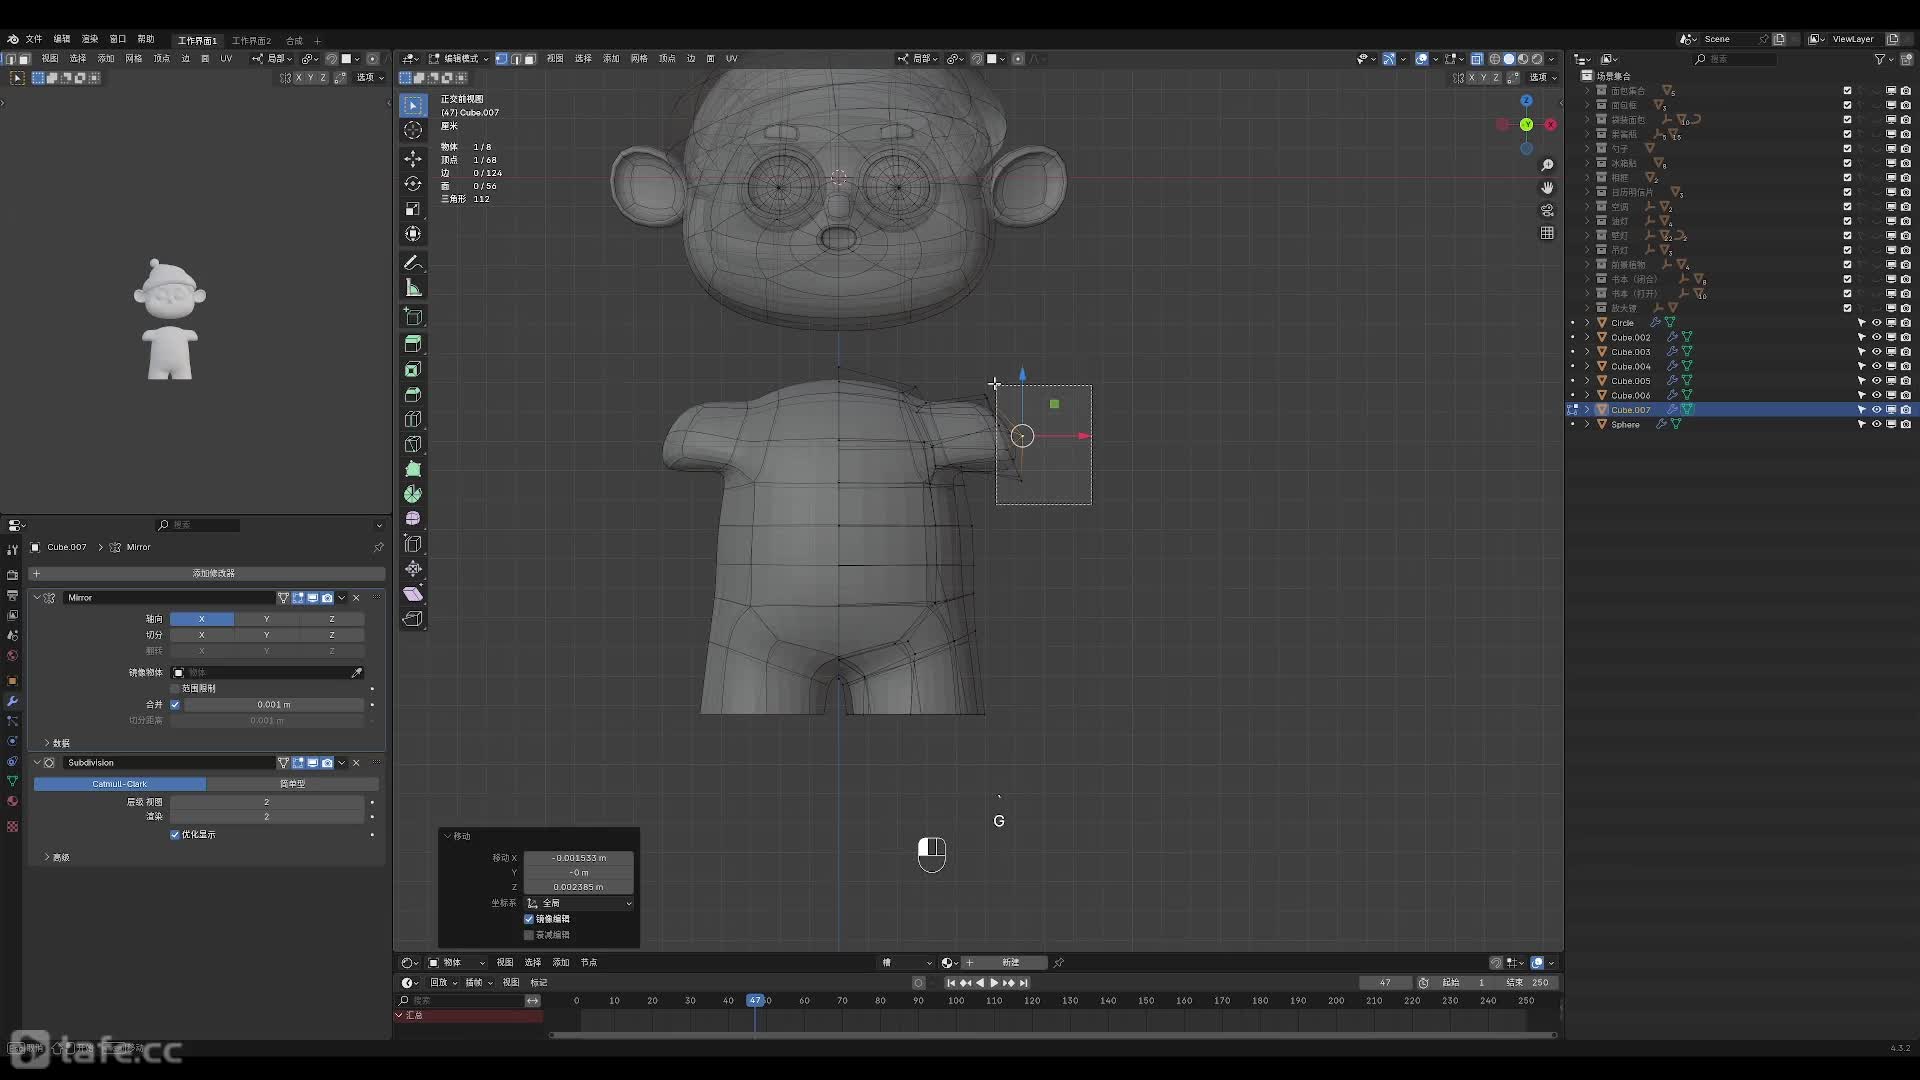Expand the Sphere object in outliner
The width and height of the screenshot is (1920, 1080).
[1587, 425]
